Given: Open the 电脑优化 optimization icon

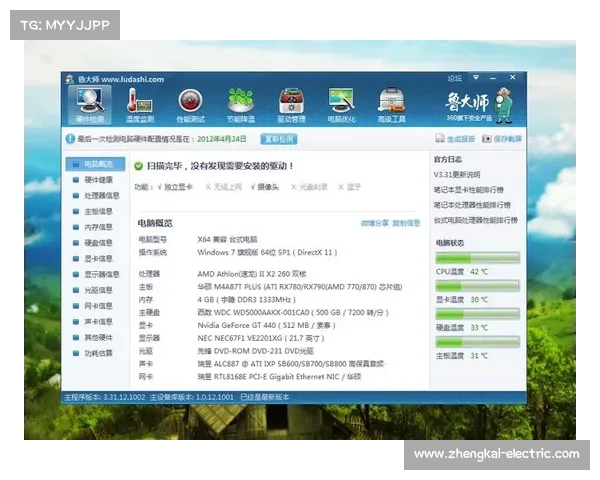Looking at the screenshot, I should tap(342, 105).
